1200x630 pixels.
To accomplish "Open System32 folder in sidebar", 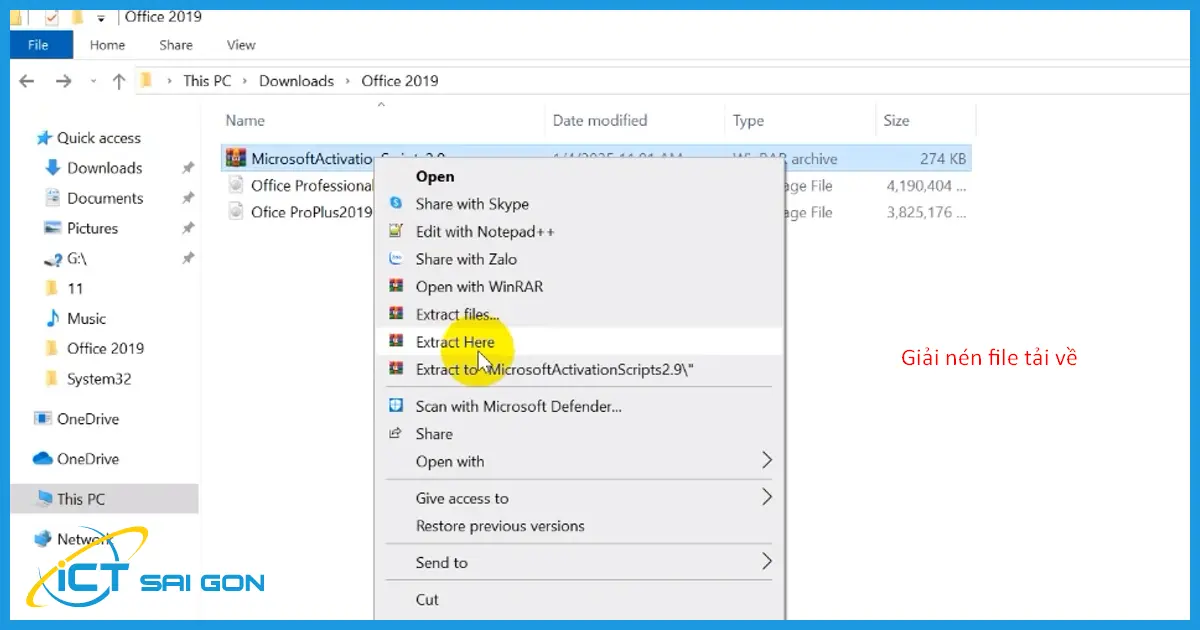I will pos(99,379).
